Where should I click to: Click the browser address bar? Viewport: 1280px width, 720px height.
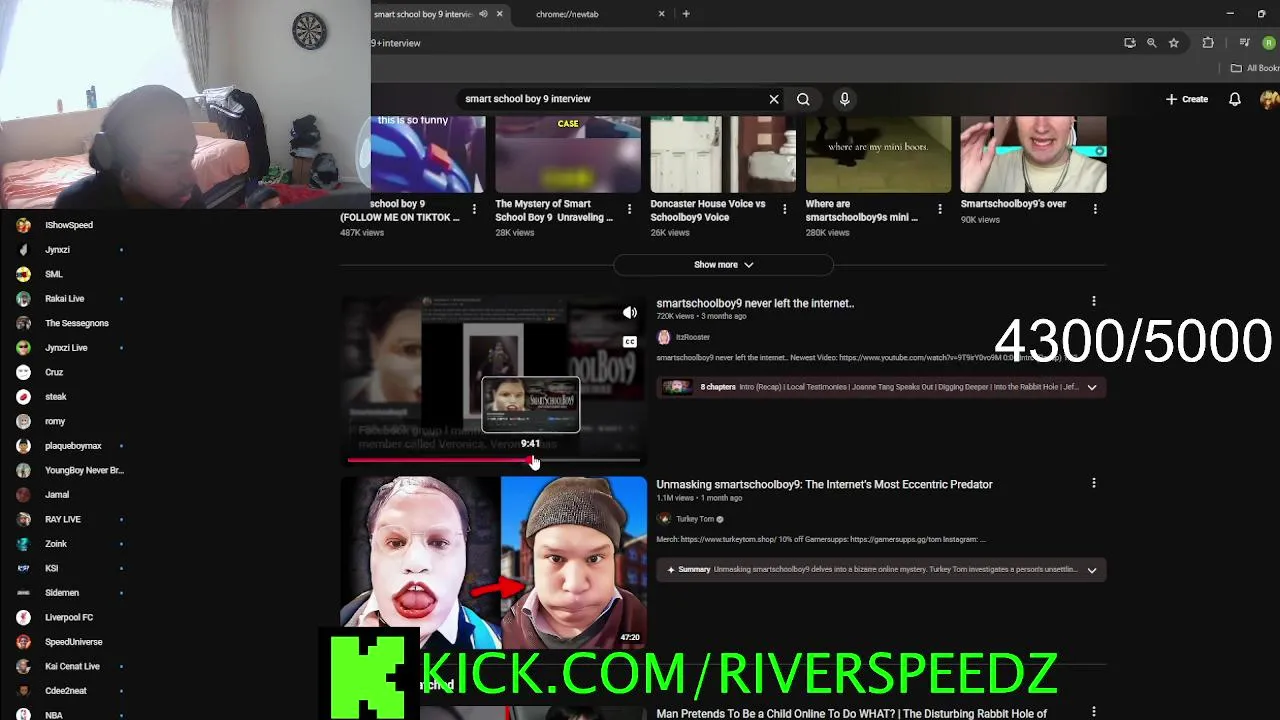740,43
